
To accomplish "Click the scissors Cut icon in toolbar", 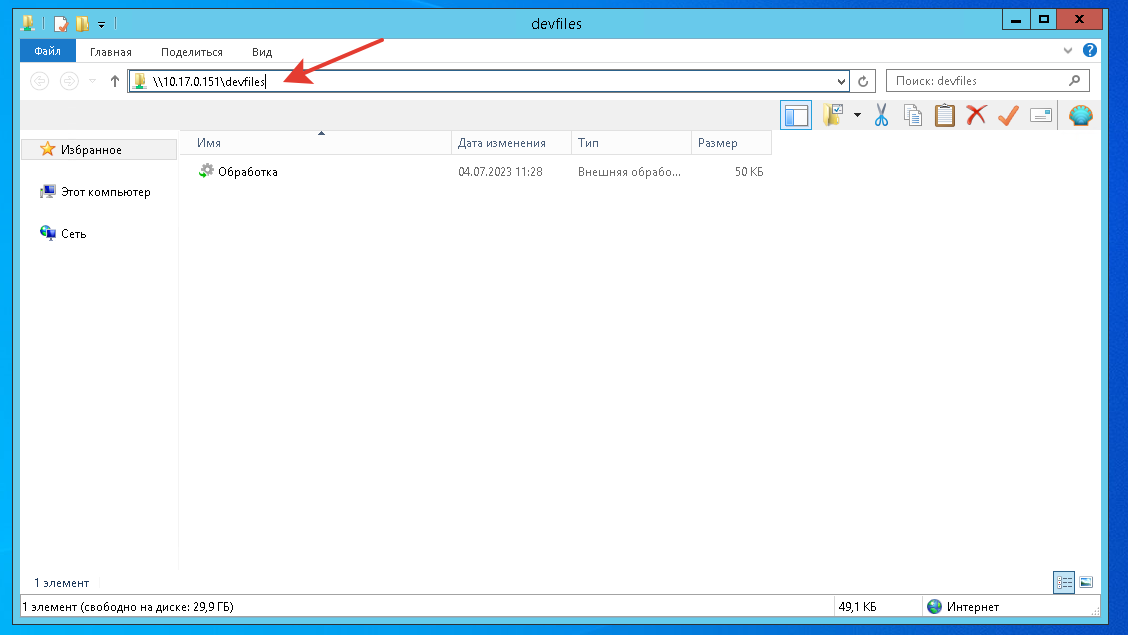I will click(x=881, y=115).
